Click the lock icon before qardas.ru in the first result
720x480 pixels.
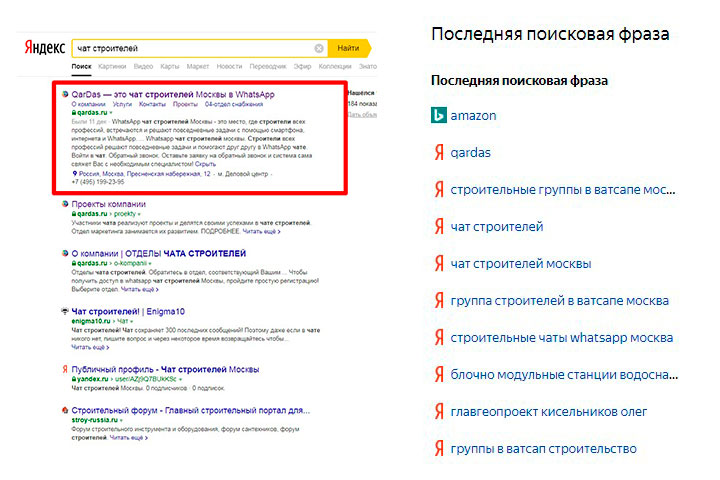click(x=73, y=113)
